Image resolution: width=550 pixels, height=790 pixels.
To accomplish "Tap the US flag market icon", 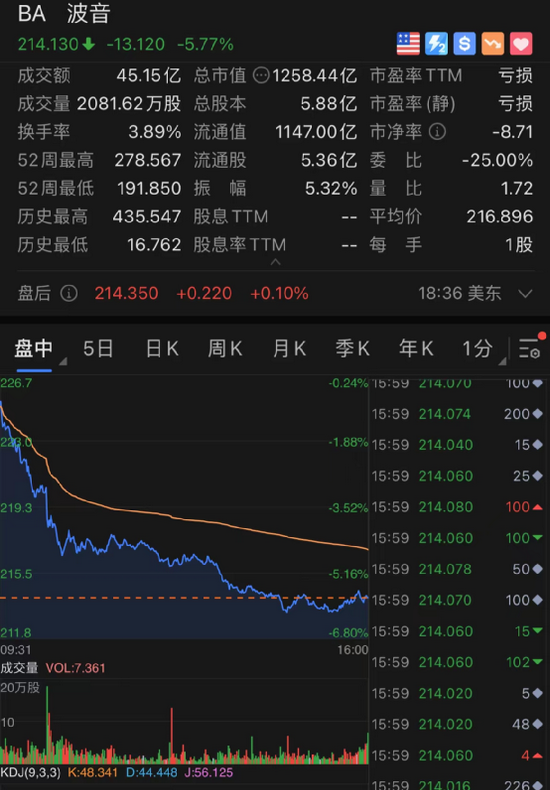I will [x=408, y=44].
